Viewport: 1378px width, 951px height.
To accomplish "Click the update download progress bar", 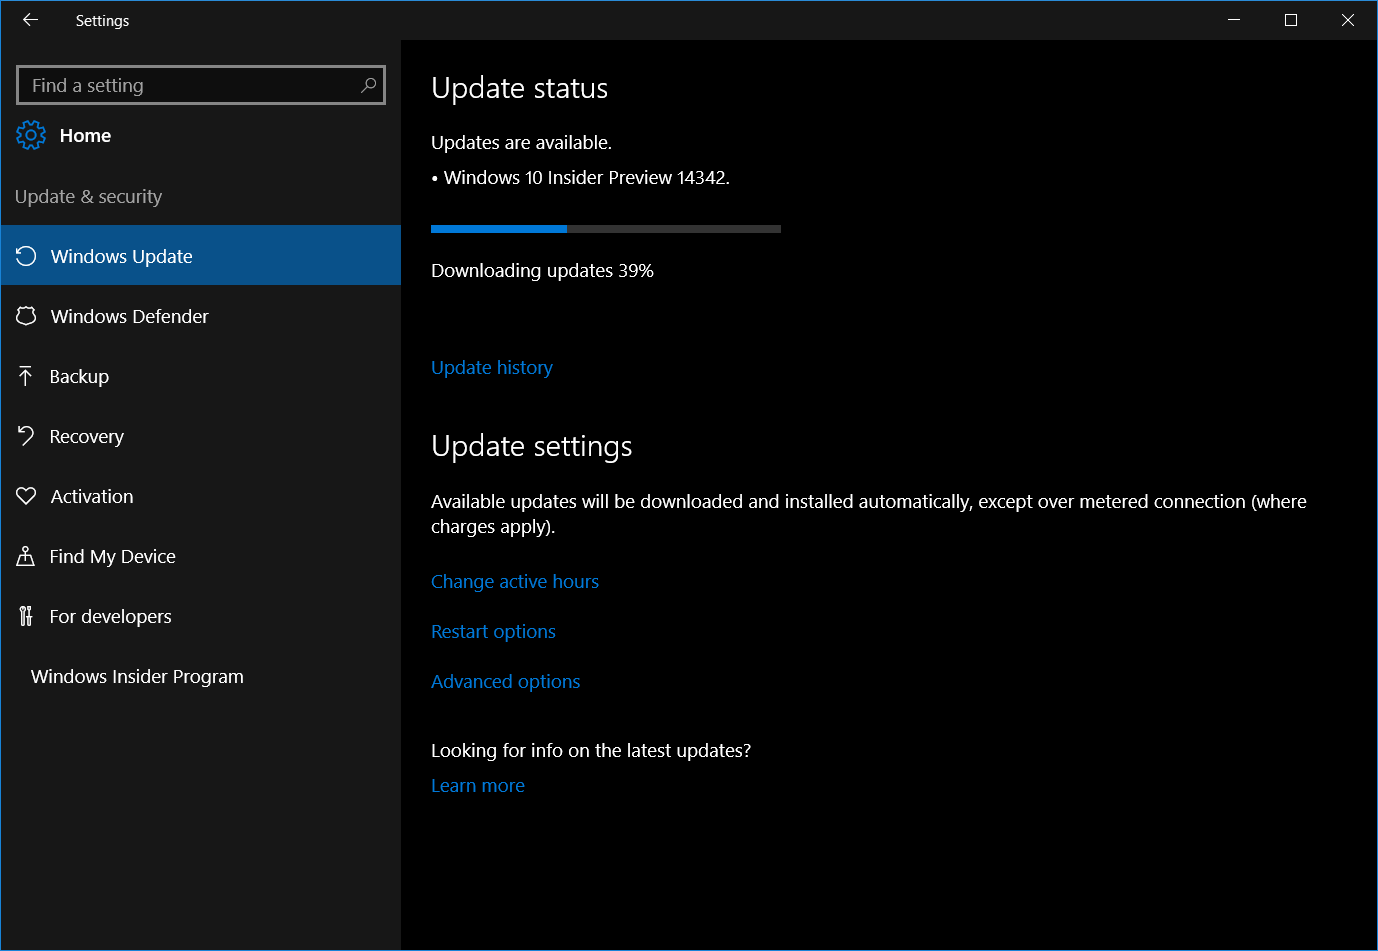I will [x=605, y=229].
